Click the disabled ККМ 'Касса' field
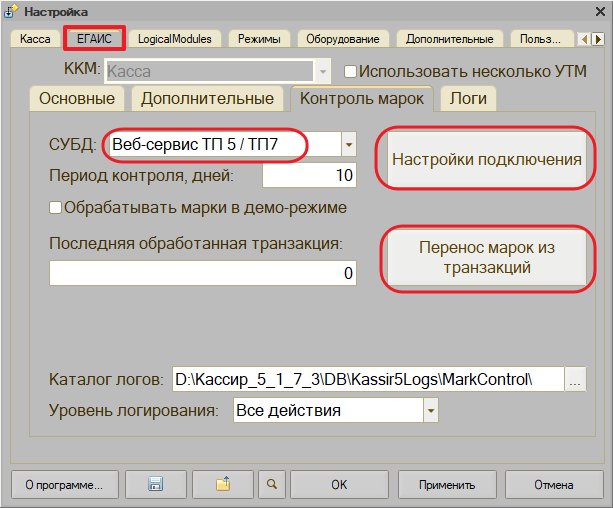 tap(210, 72)
